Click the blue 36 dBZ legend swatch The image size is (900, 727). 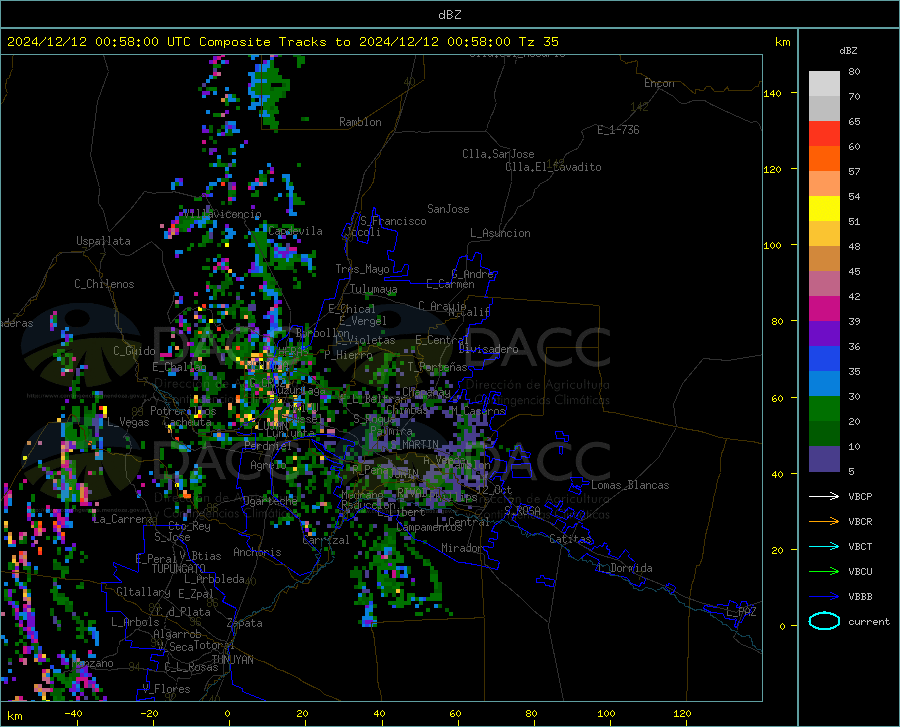tap(824, 359)
